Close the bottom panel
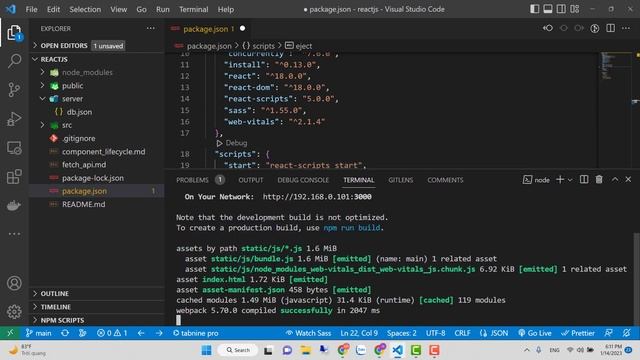 (x=628, y=180)
